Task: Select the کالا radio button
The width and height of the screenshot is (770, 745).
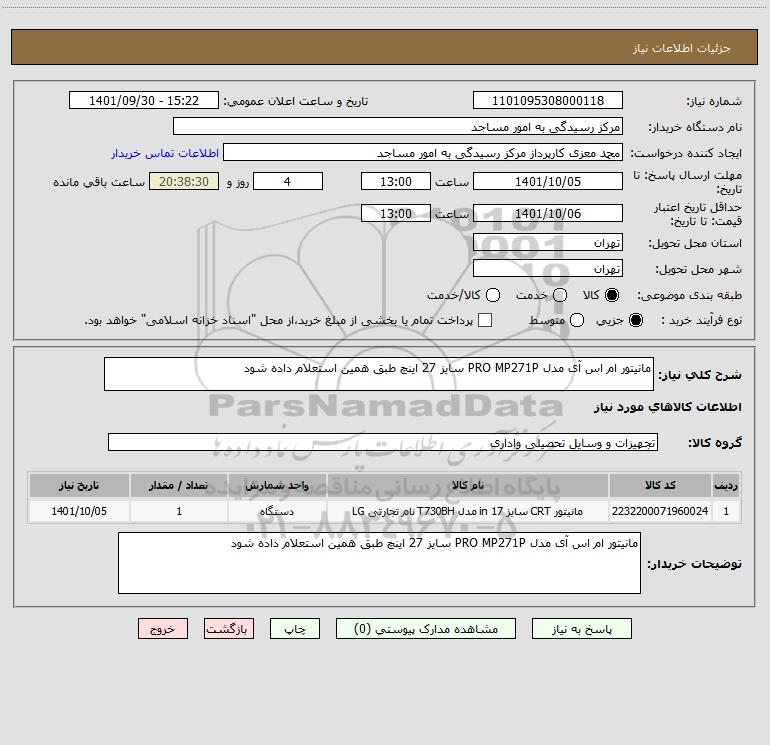Action: click(x=612, y=295)
